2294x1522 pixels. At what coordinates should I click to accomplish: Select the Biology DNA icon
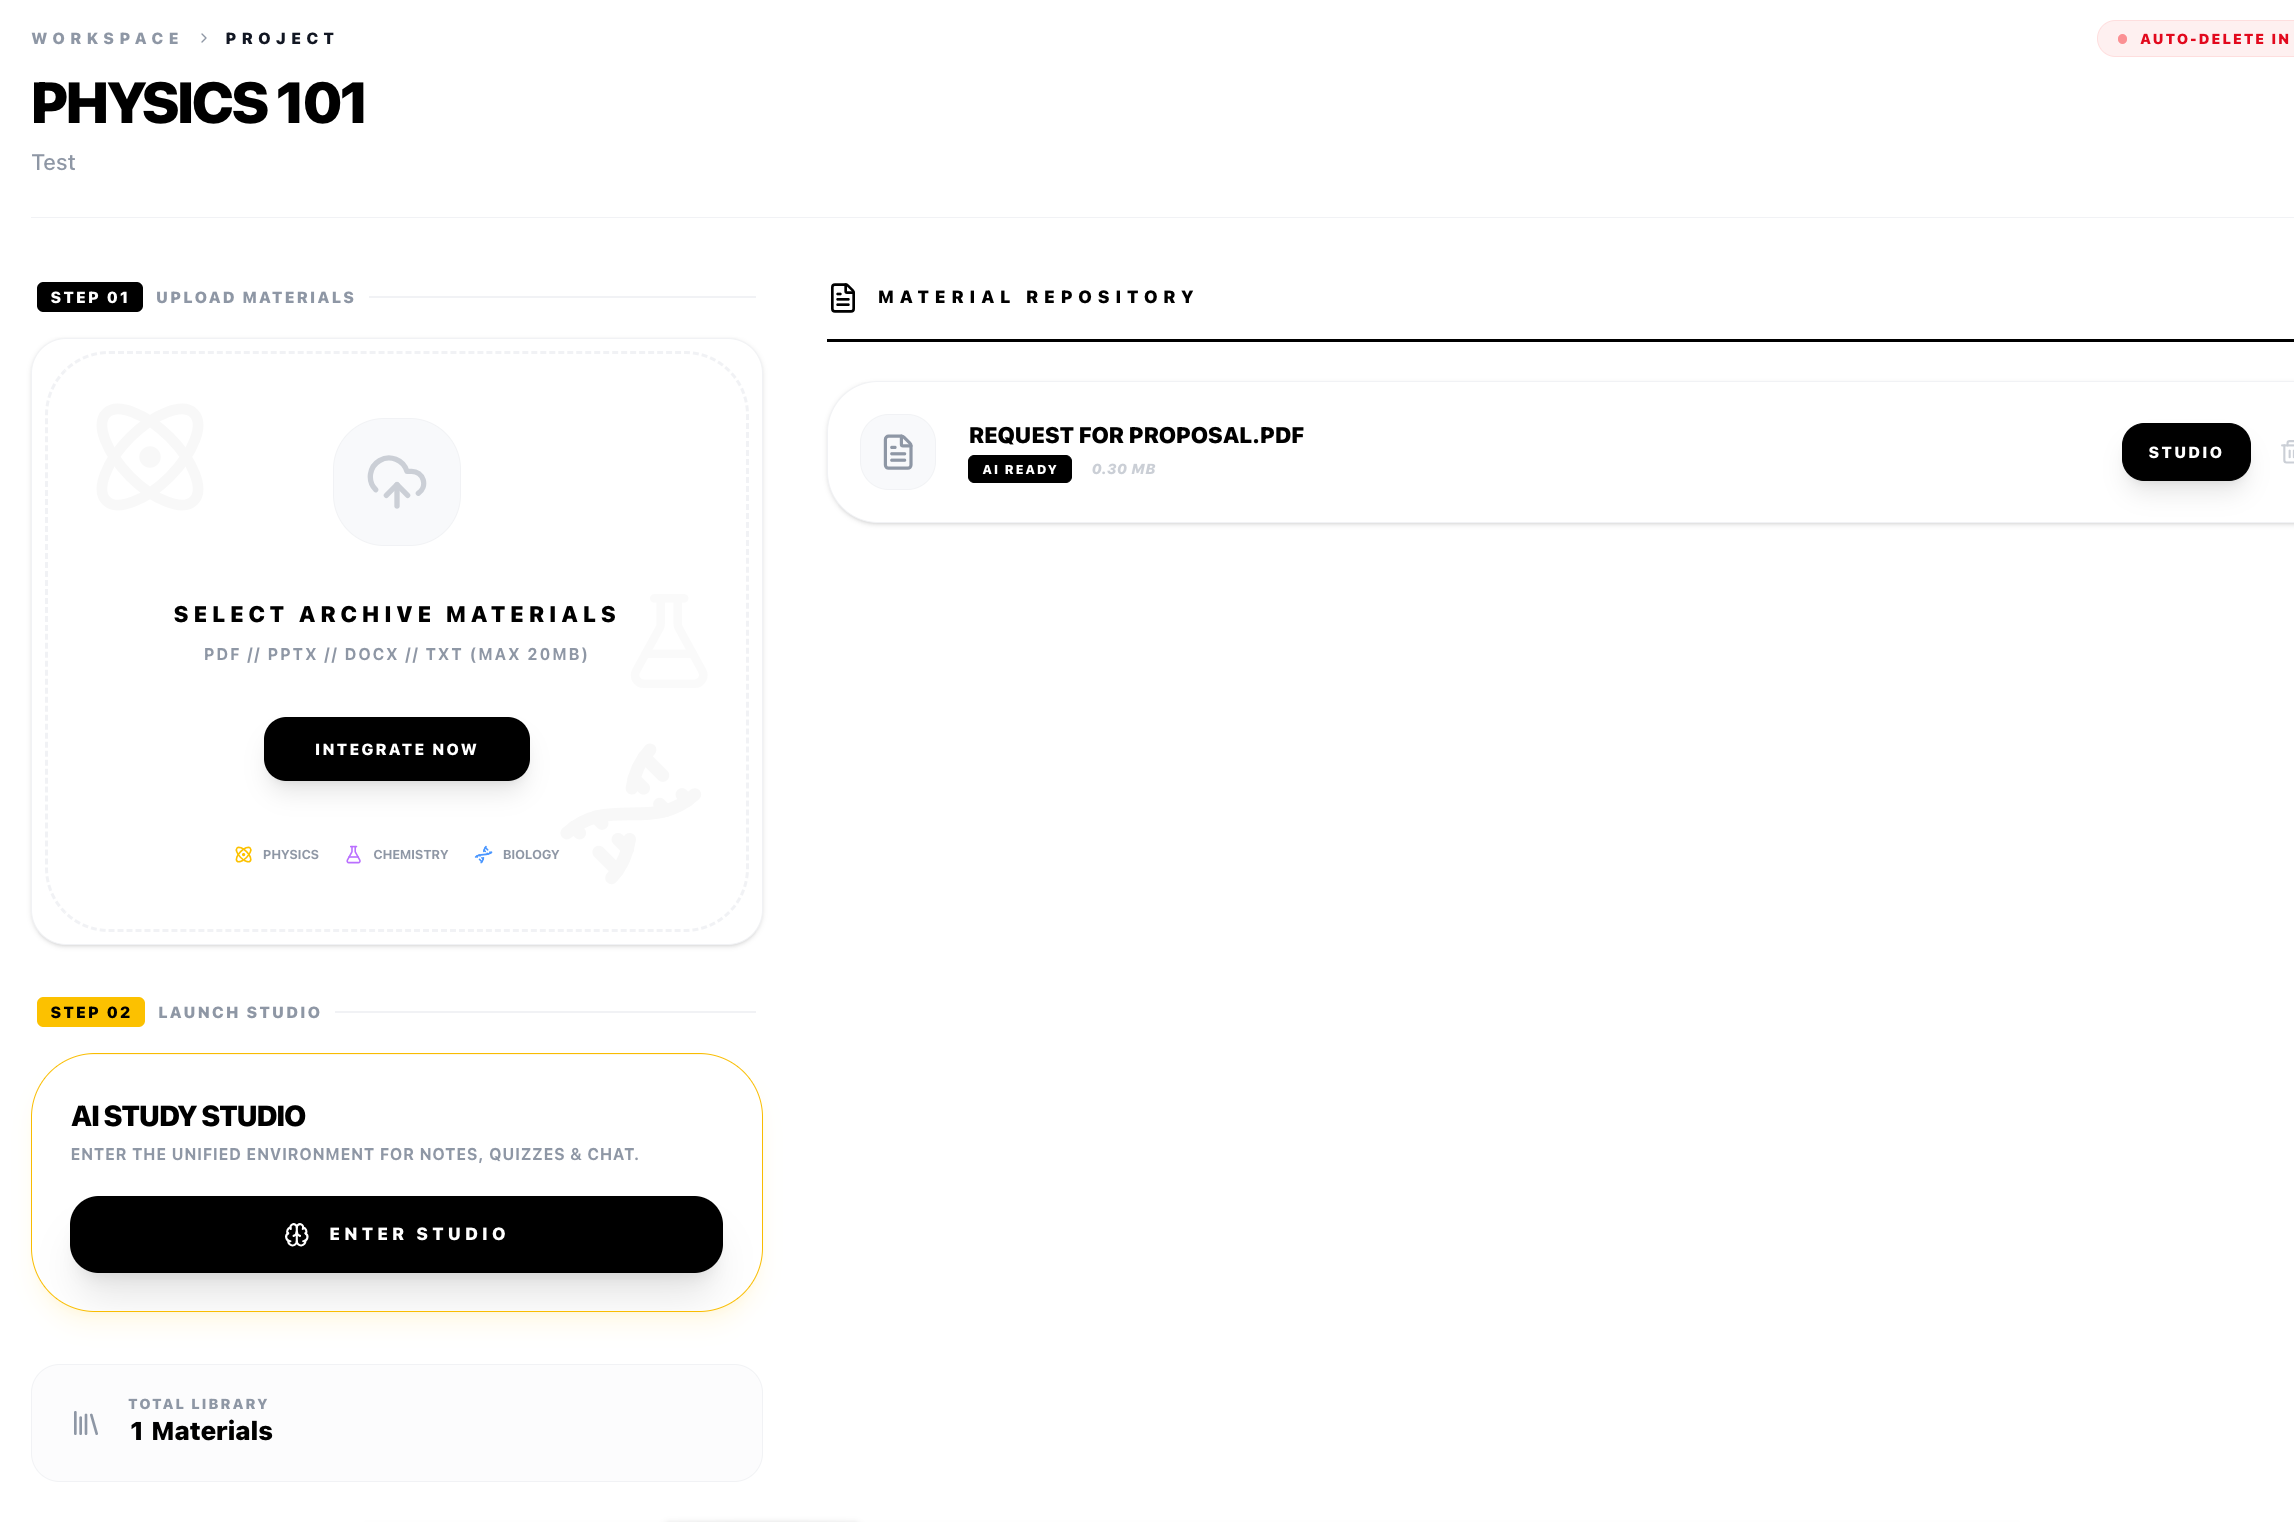click(x=483, y=854)
